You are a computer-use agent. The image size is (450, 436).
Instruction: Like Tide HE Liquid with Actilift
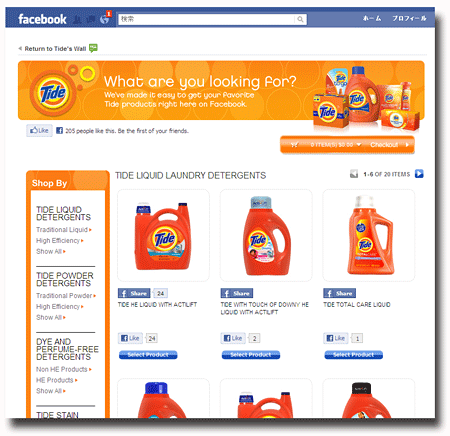(130, 338)
